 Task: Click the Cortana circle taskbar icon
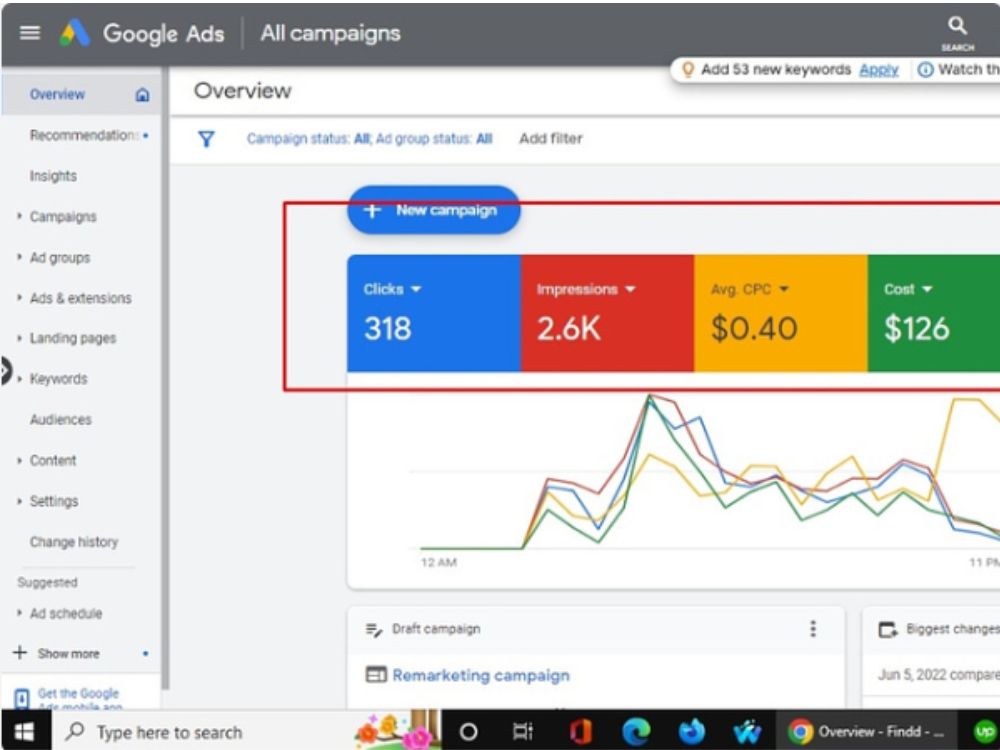coord(469,732)
